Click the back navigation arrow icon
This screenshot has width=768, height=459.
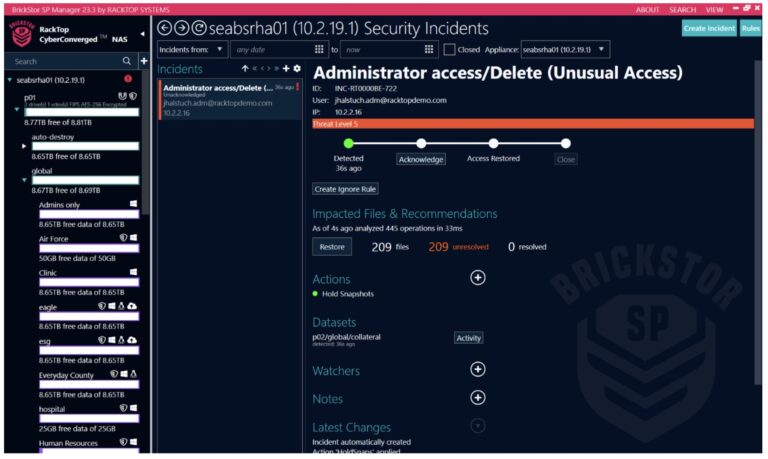pyautogui.click(x=165, y=28)
